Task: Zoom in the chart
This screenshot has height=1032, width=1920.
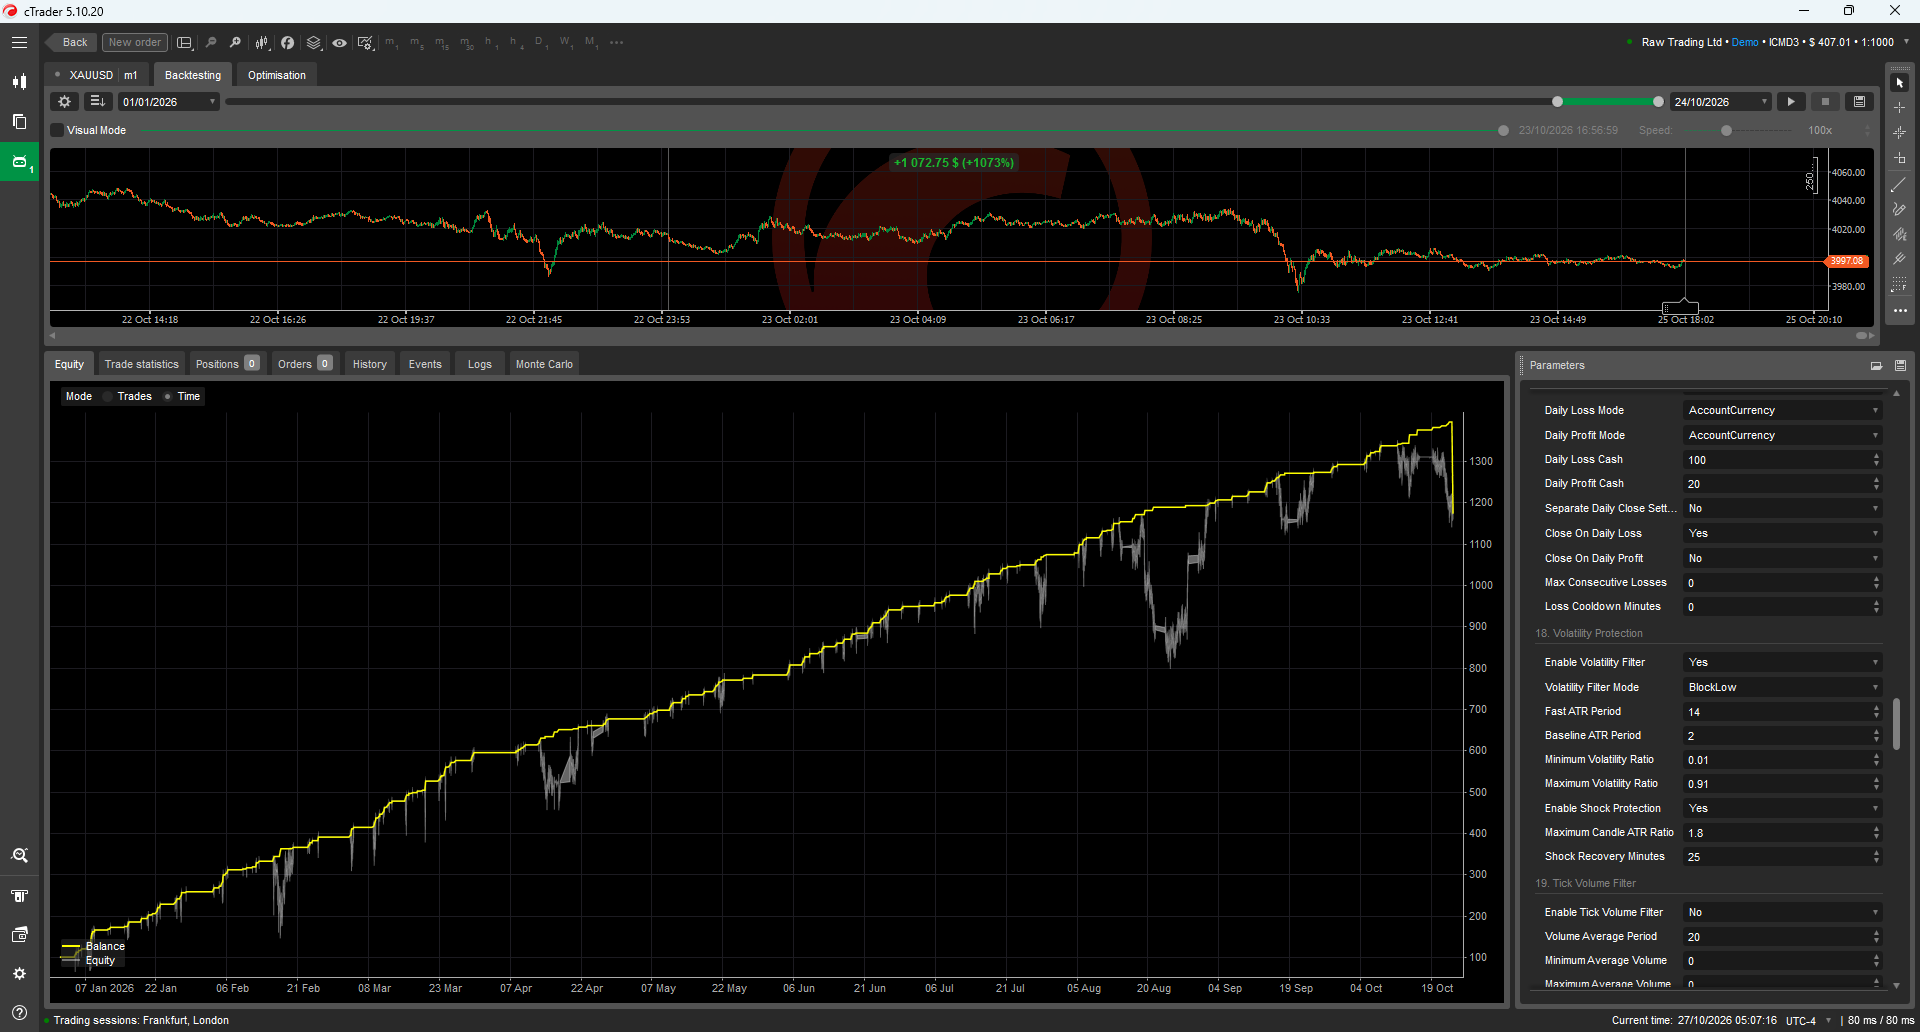Action: 235,43
